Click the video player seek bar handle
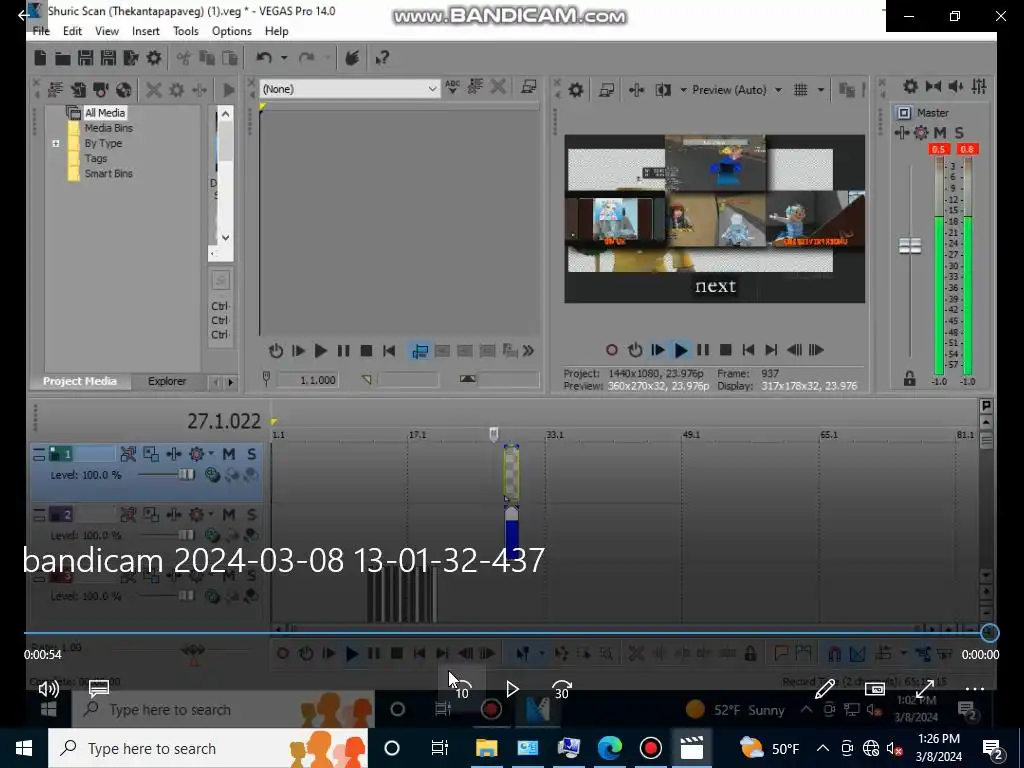Viewport: 1024px width, 768px height. [x=989, y=632]
